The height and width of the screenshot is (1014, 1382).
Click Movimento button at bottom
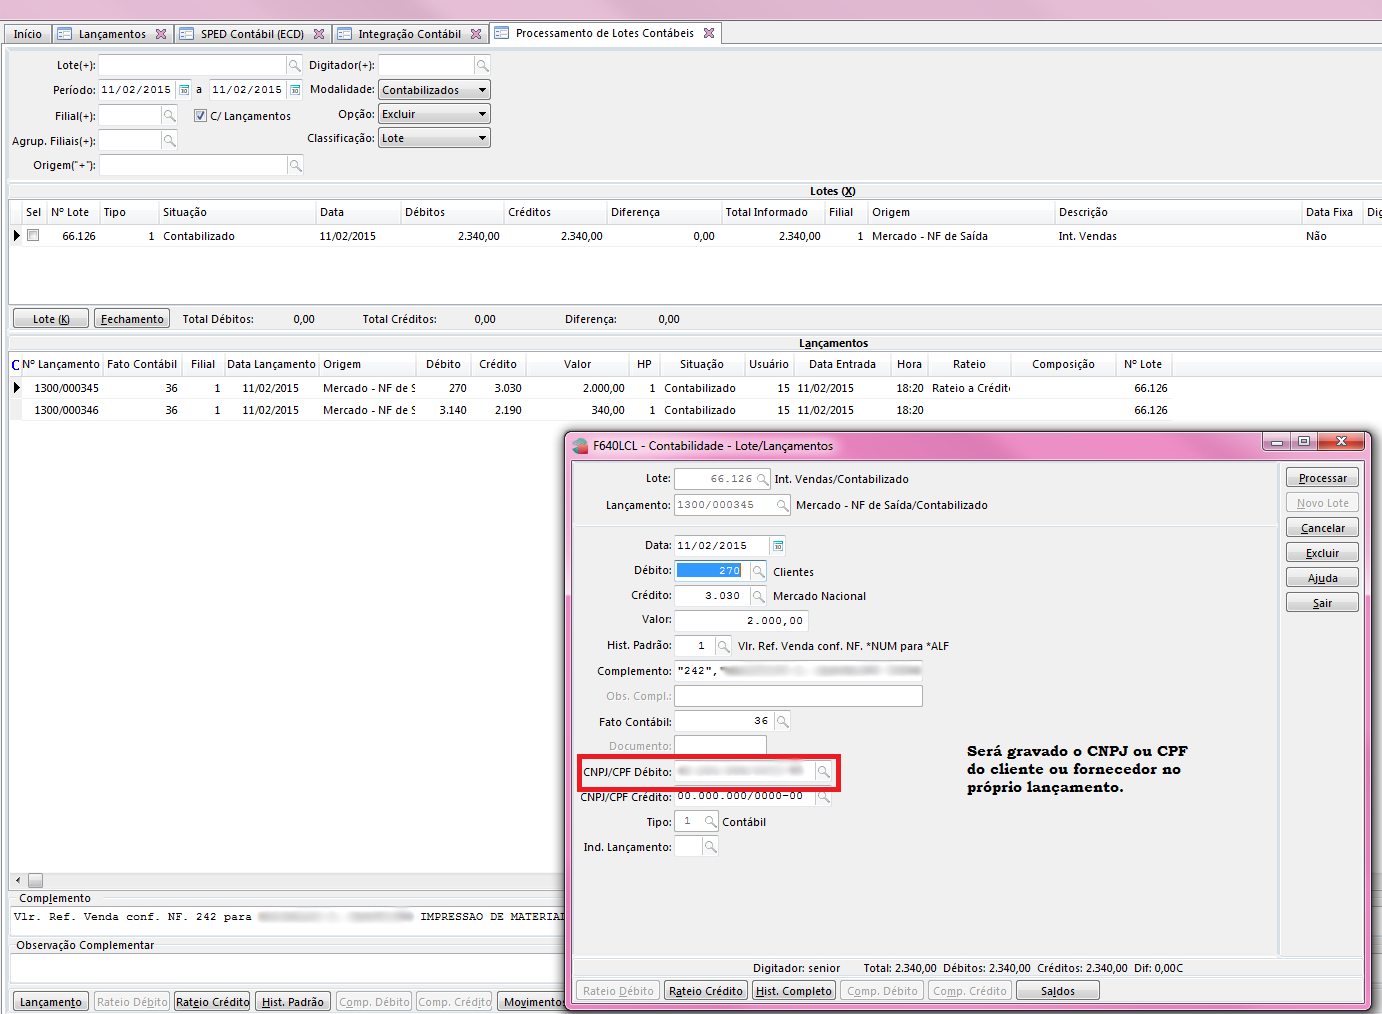point(532,1002)
